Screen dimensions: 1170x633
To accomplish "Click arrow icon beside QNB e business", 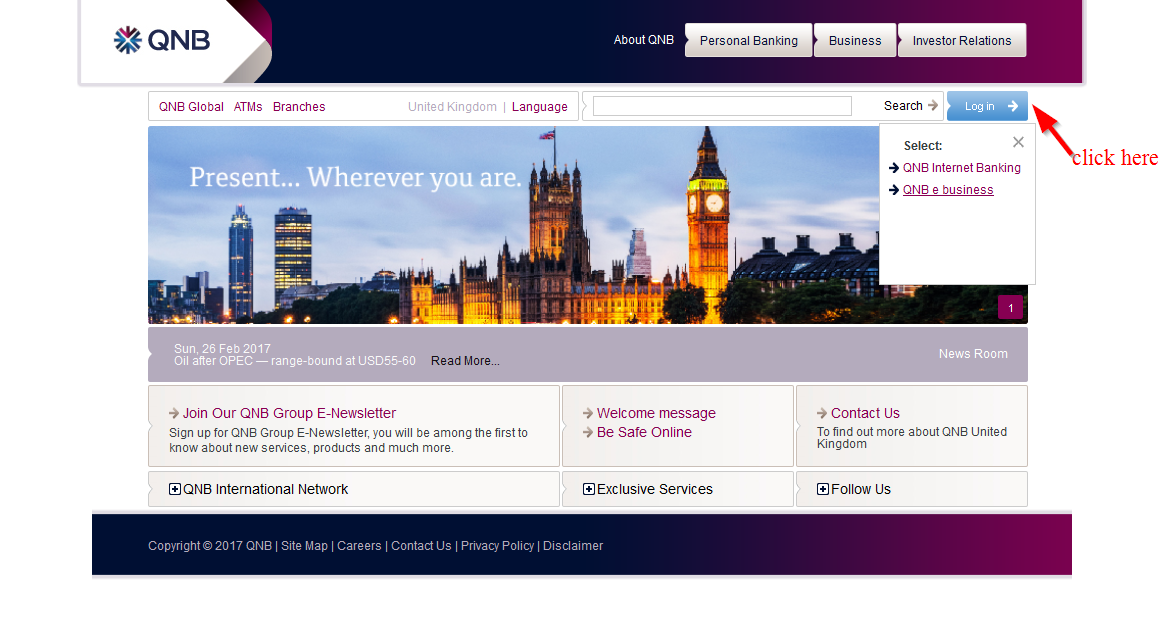I will click(x=894, y=190).
